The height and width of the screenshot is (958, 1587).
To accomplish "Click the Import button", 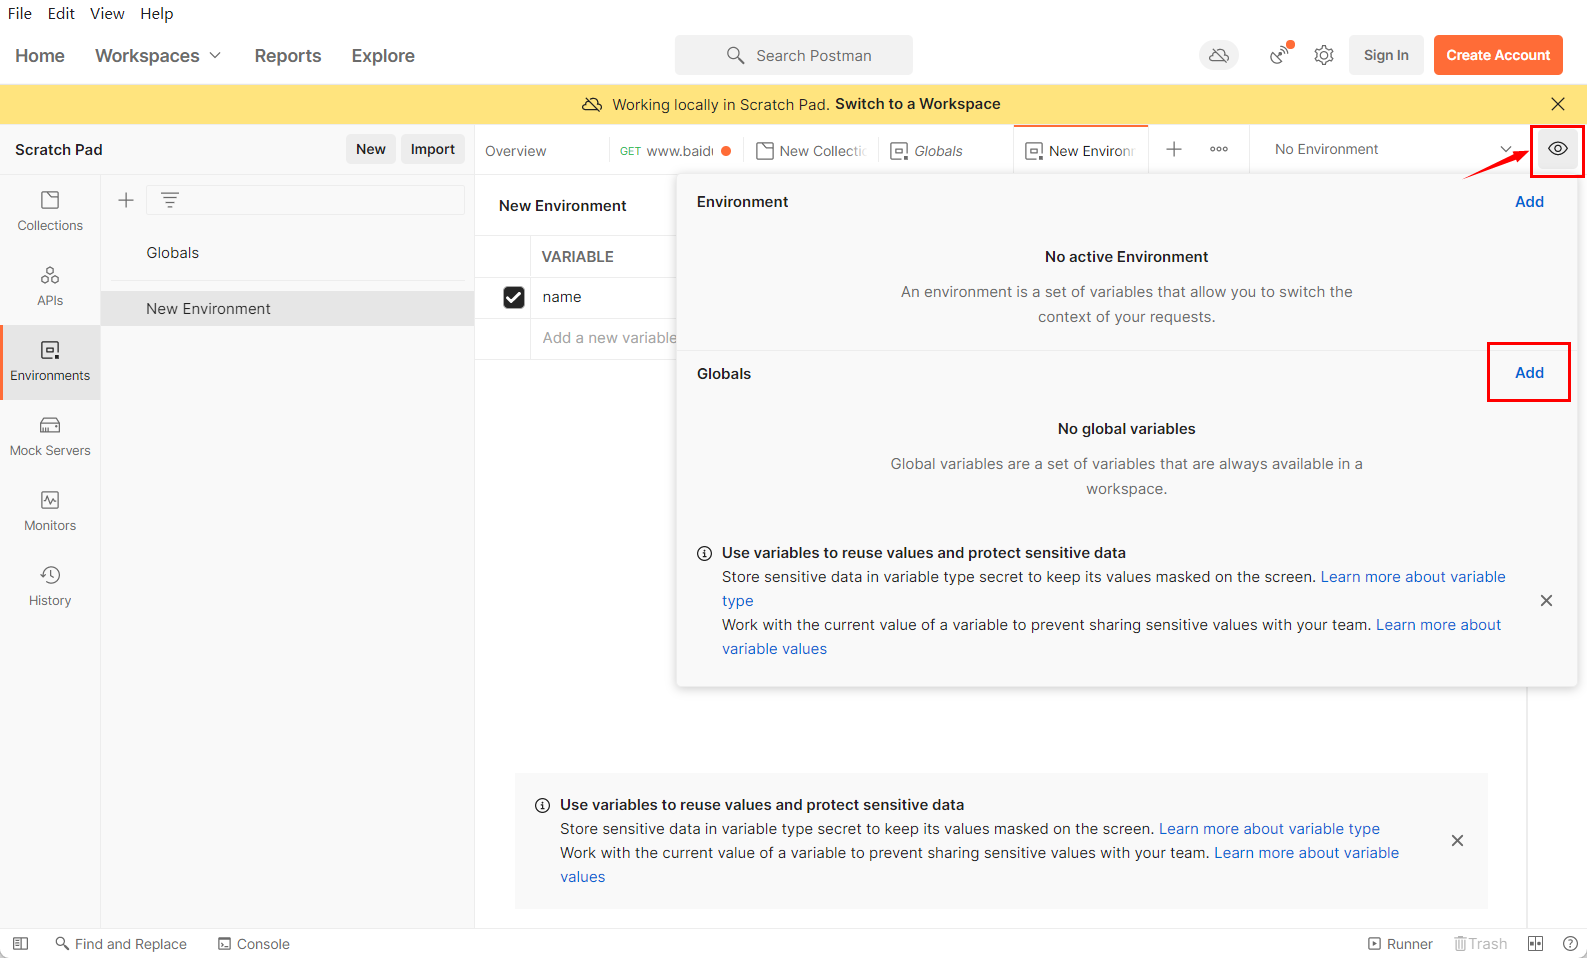I will [x=433, y=149].
